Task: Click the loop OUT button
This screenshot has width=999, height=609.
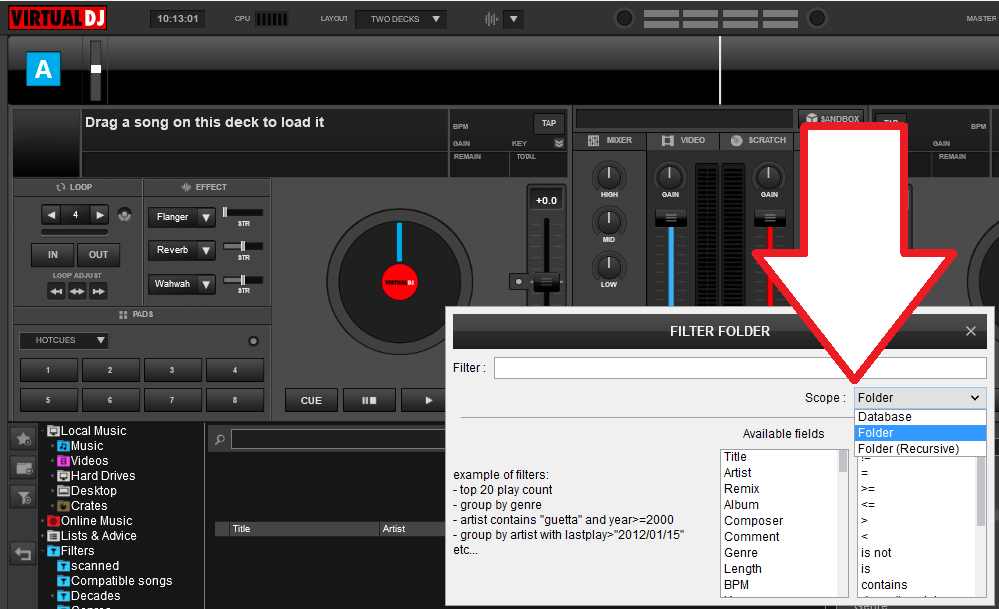Action: click(98, 255)
